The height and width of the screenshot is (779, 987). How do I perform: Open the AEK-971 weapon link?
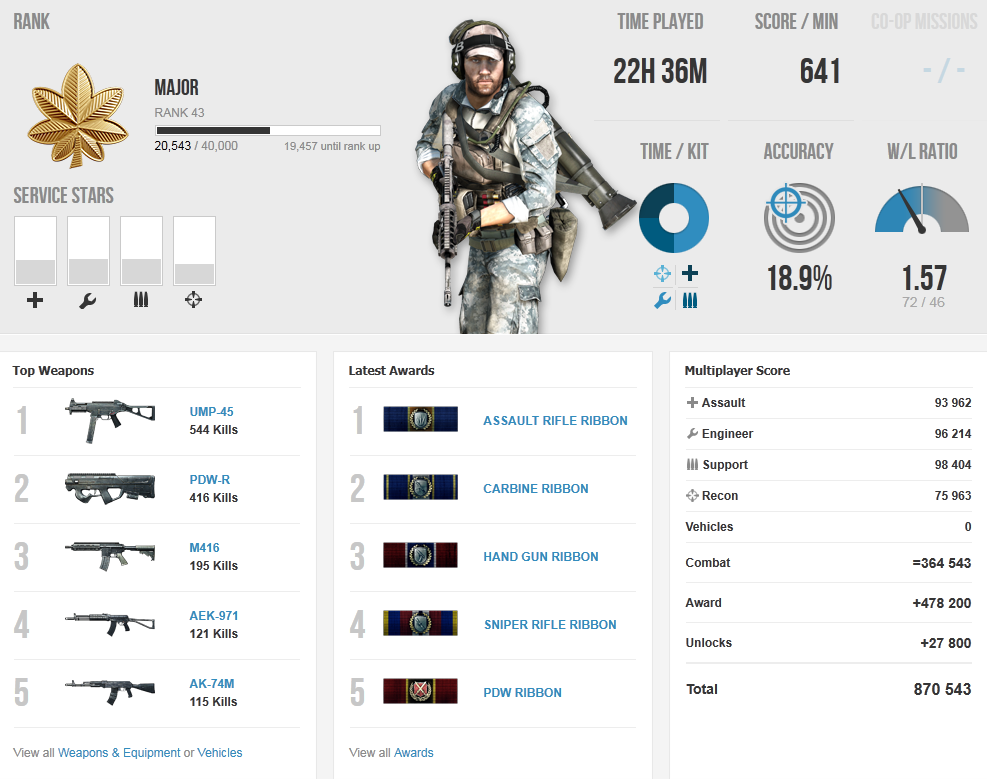point(214,615)
